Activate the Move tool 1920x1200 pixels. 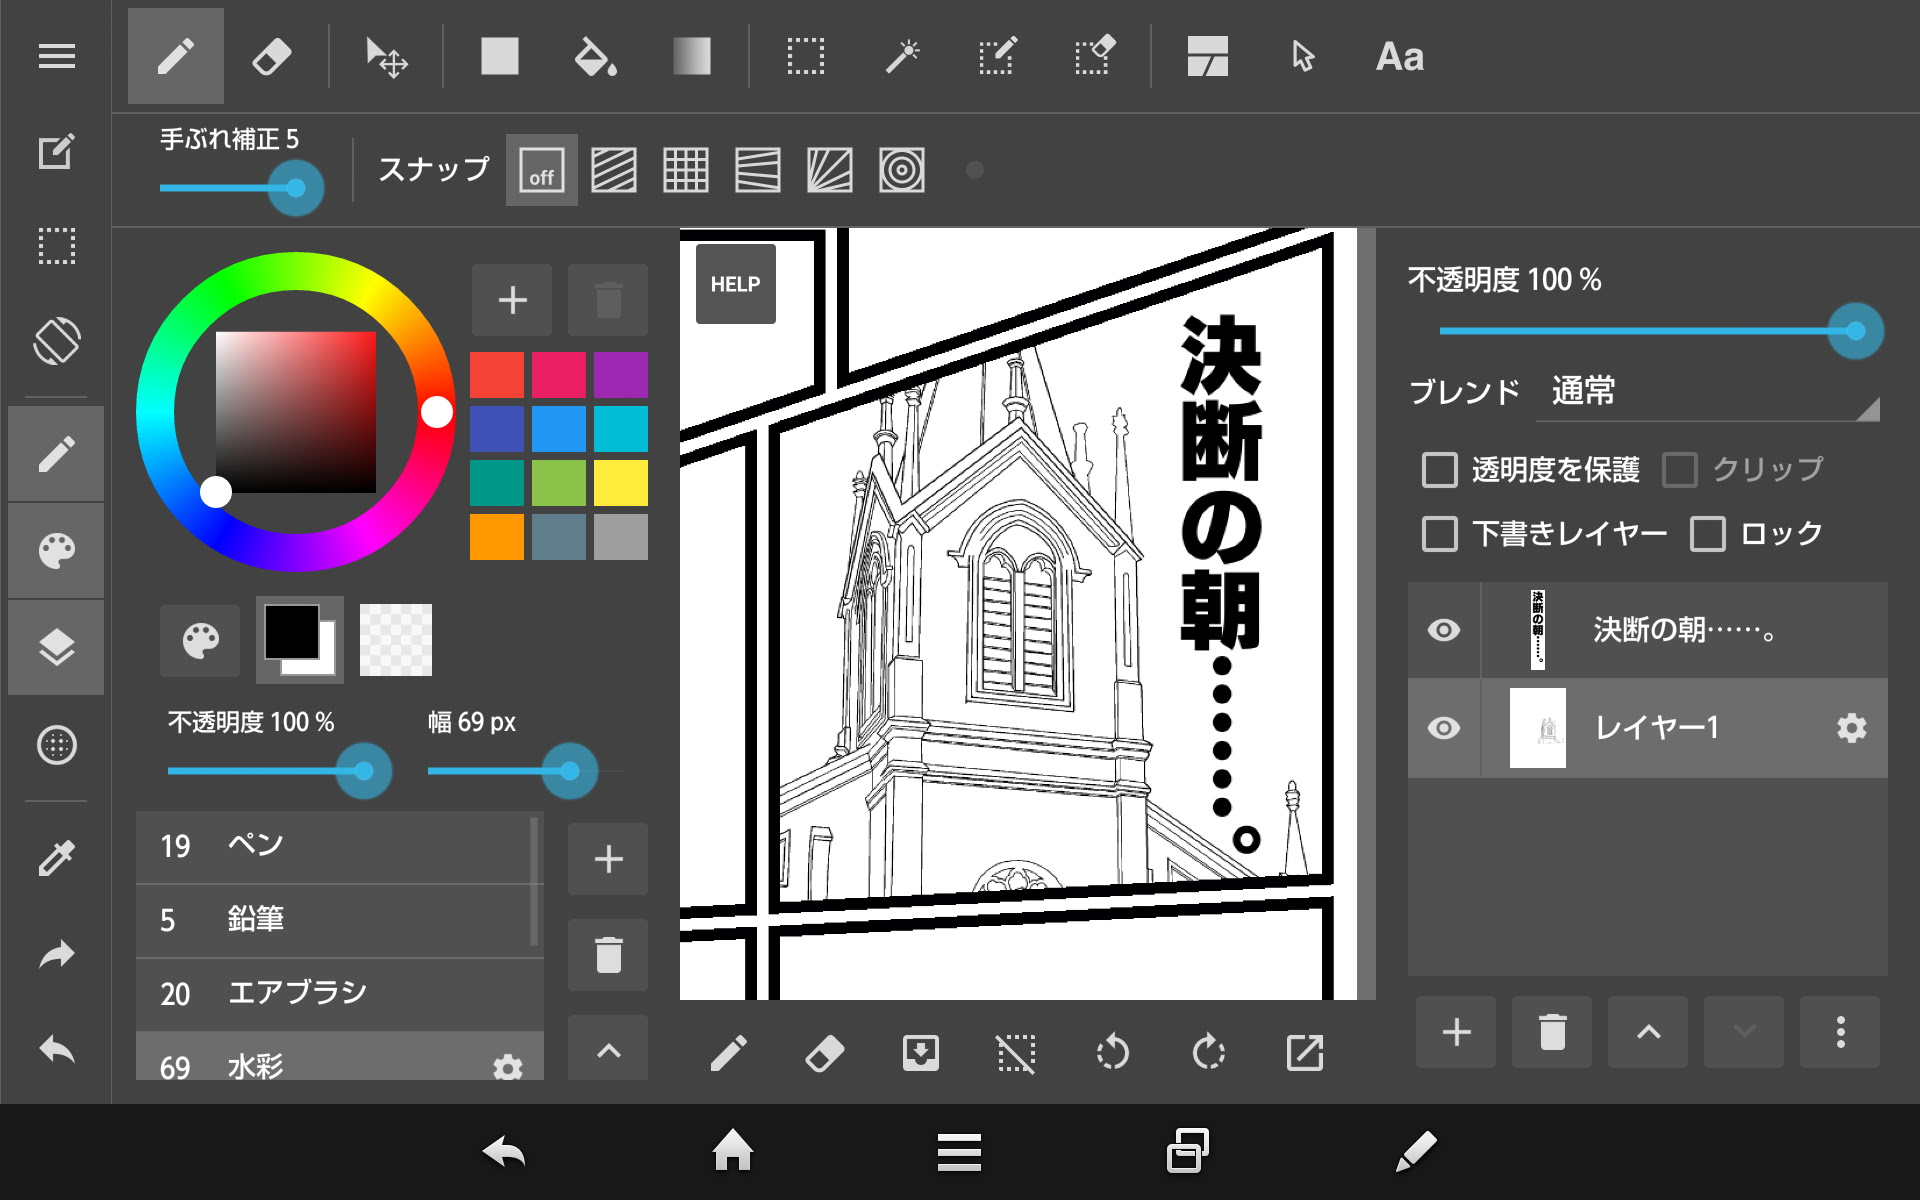tap(386, 57)
